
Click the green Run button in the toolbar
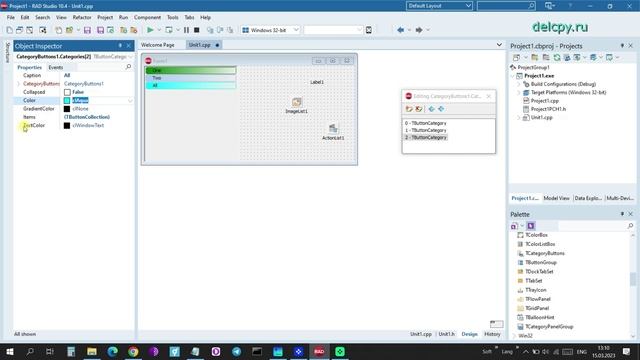point(150,30)
